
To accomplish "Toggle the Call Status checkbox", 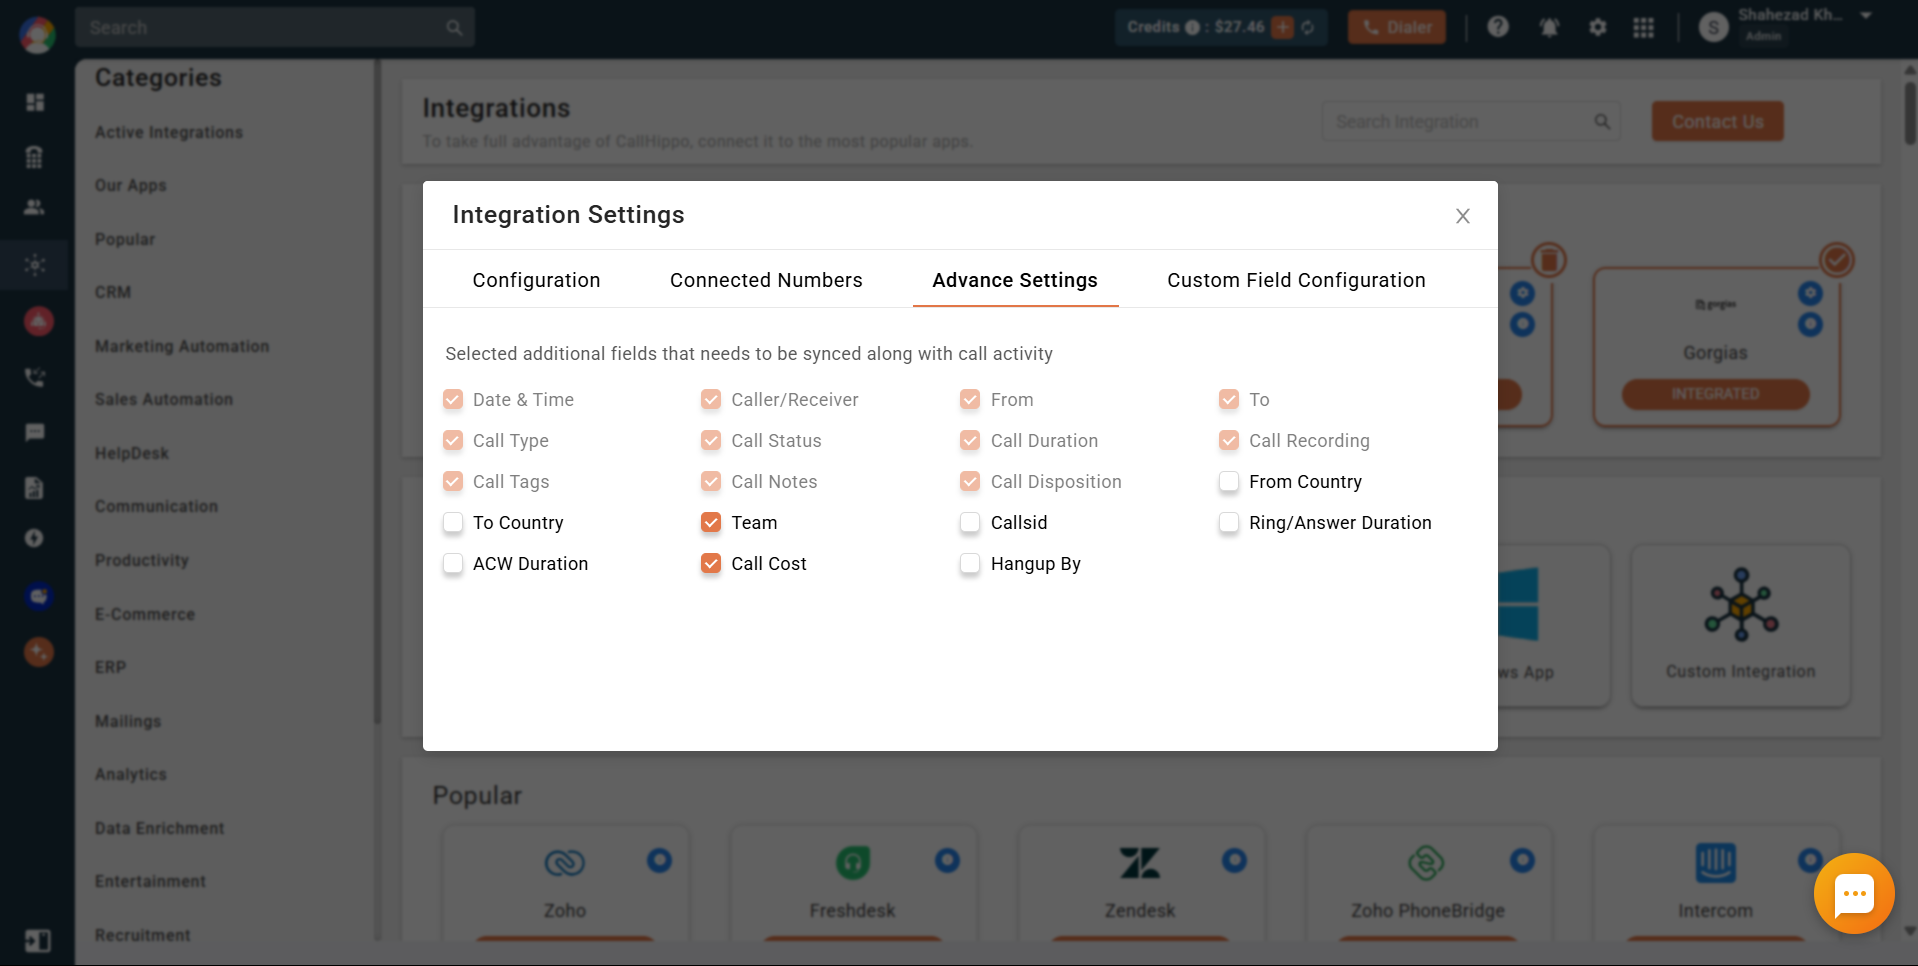I will (711, 441).
